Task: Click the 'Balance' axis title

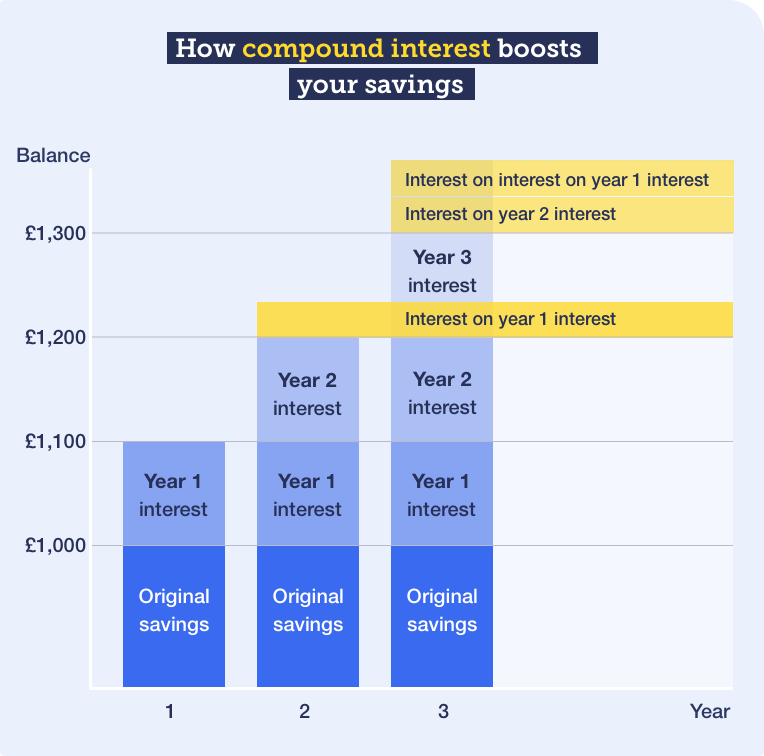Action: [x=53, y=155]
